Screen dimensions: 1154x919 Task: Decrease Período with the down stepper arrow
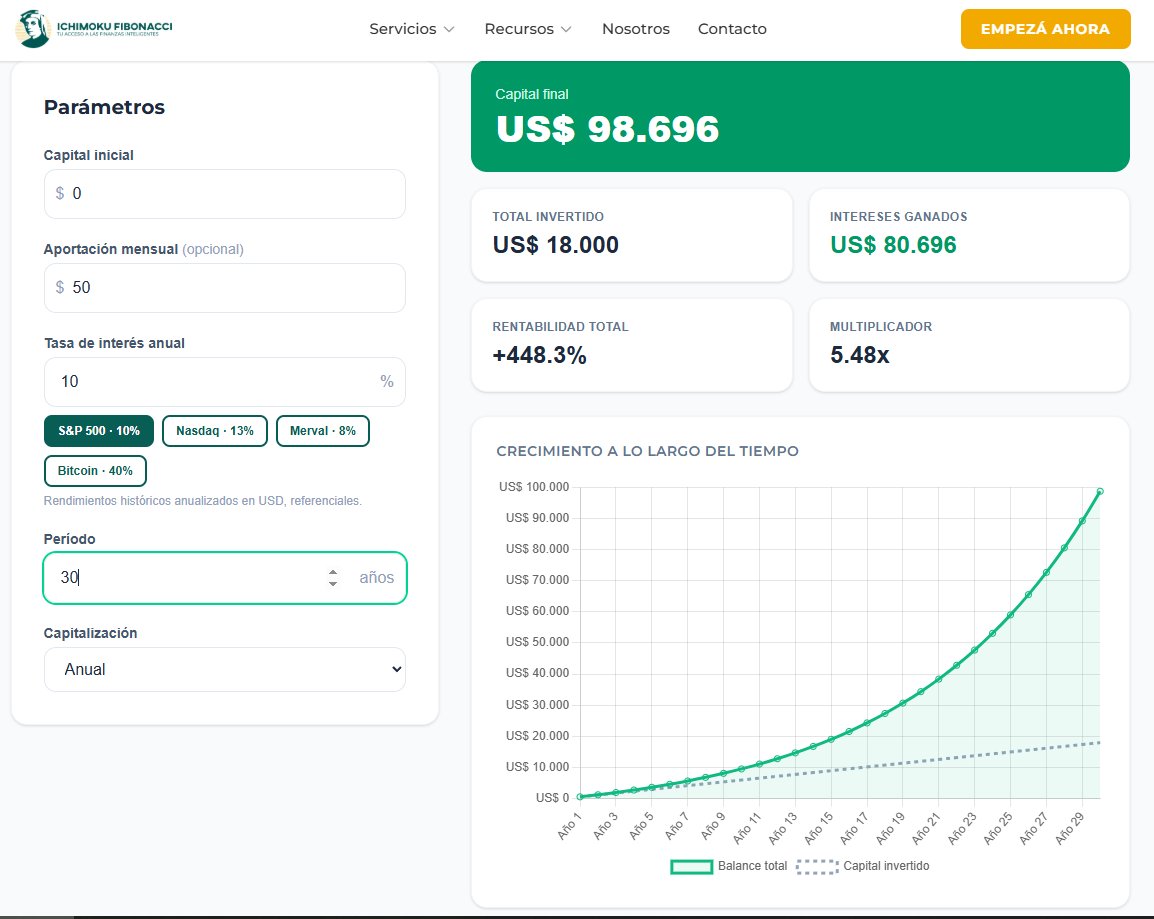click(333, 583)
